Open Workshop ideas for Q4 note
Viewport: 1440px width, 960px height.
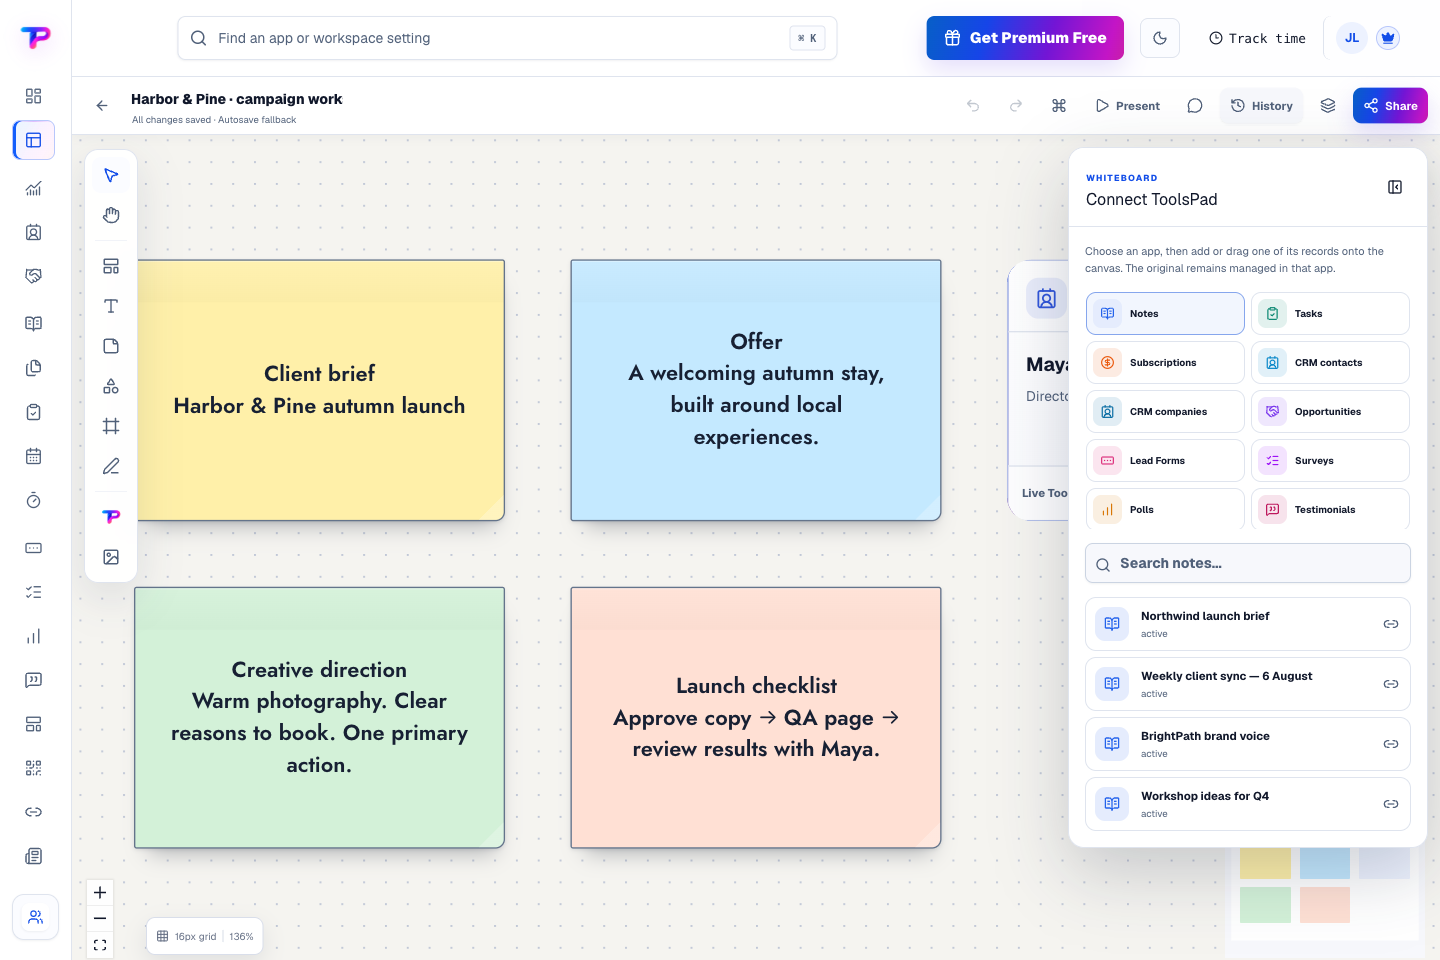1248,804
